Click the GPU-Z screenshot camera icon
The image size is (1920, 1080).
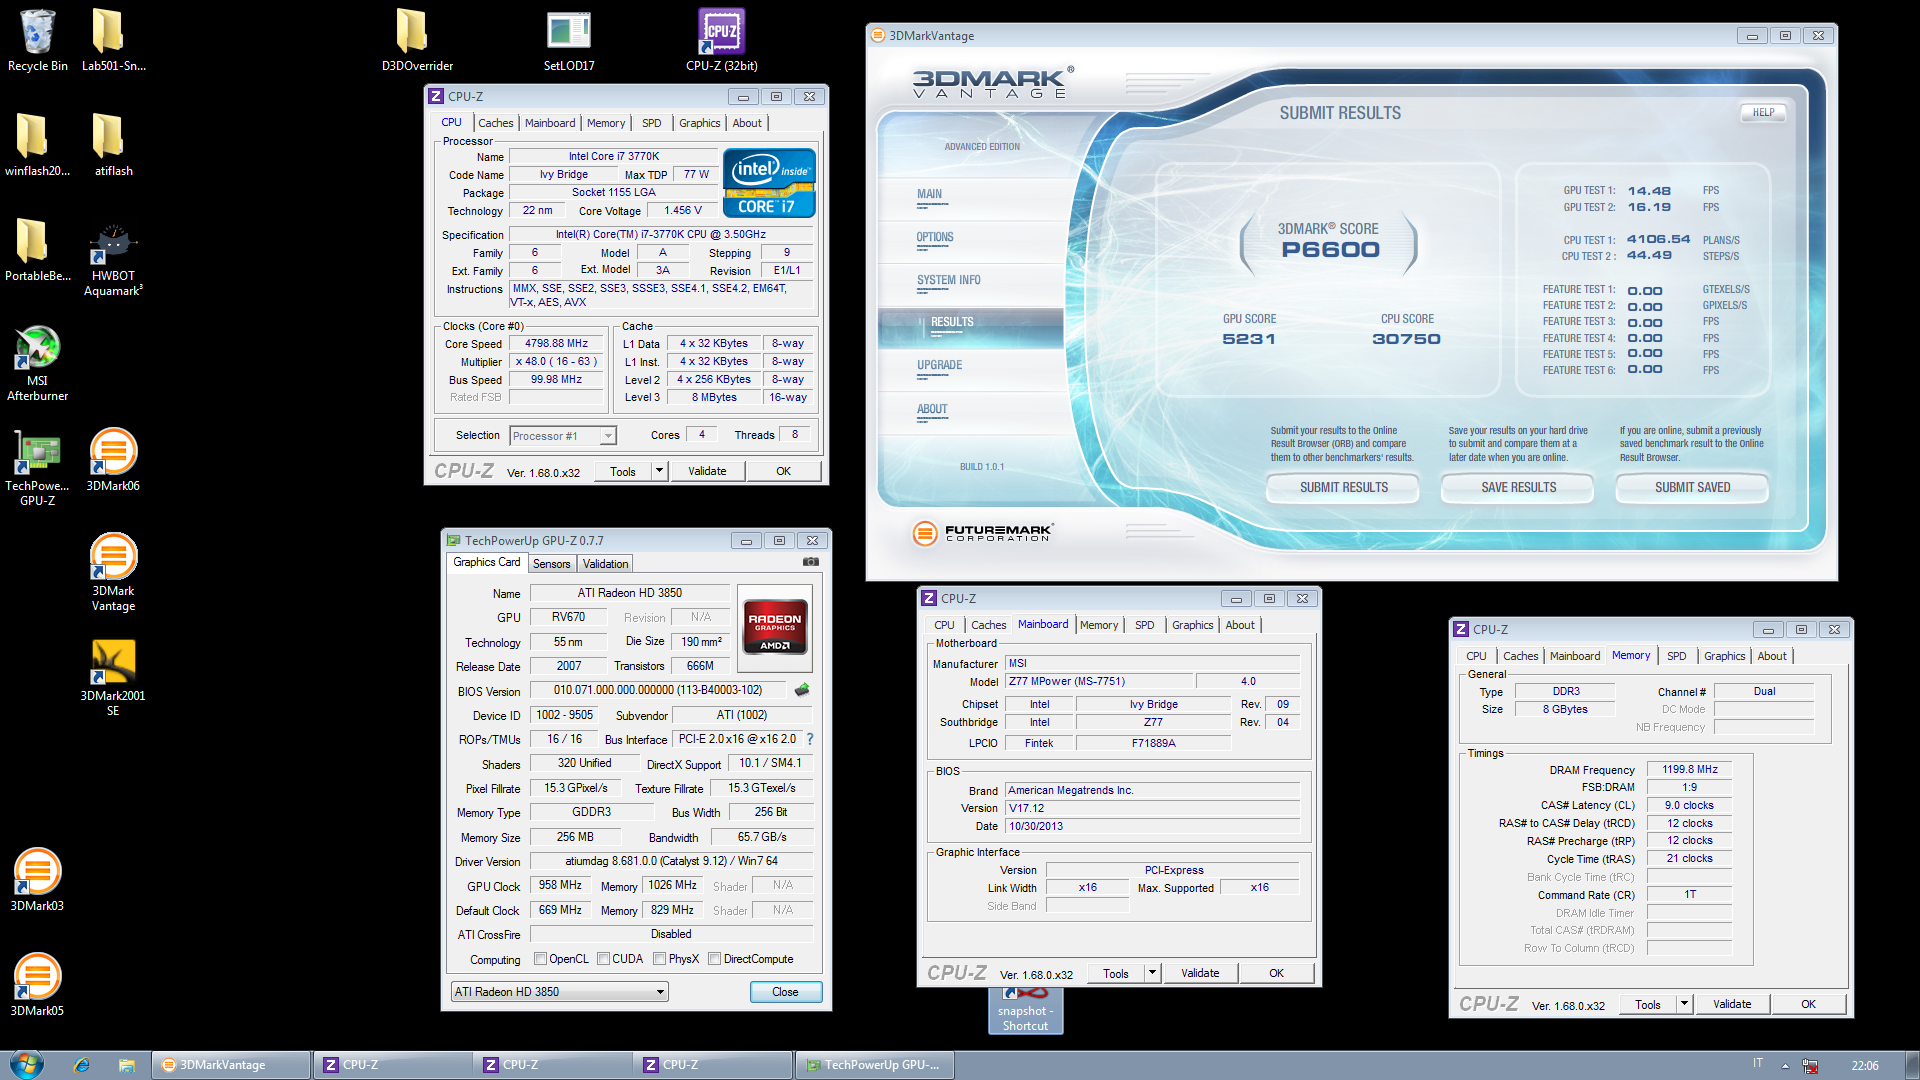point(811,562)
